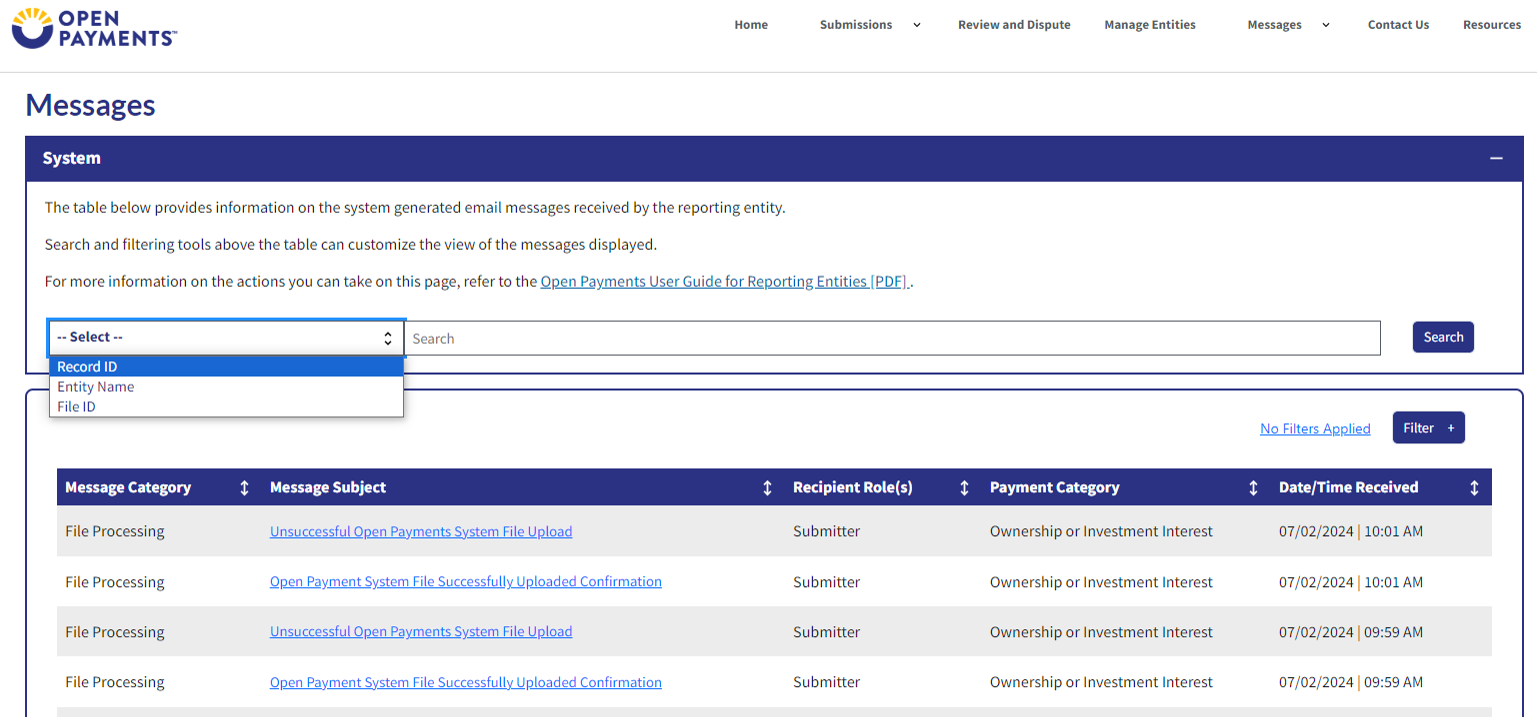Image resolution: width=1537 pixels, height=717 pixels.
Task: Expand the Messages menu chevron
Action: coord(1326,25)
